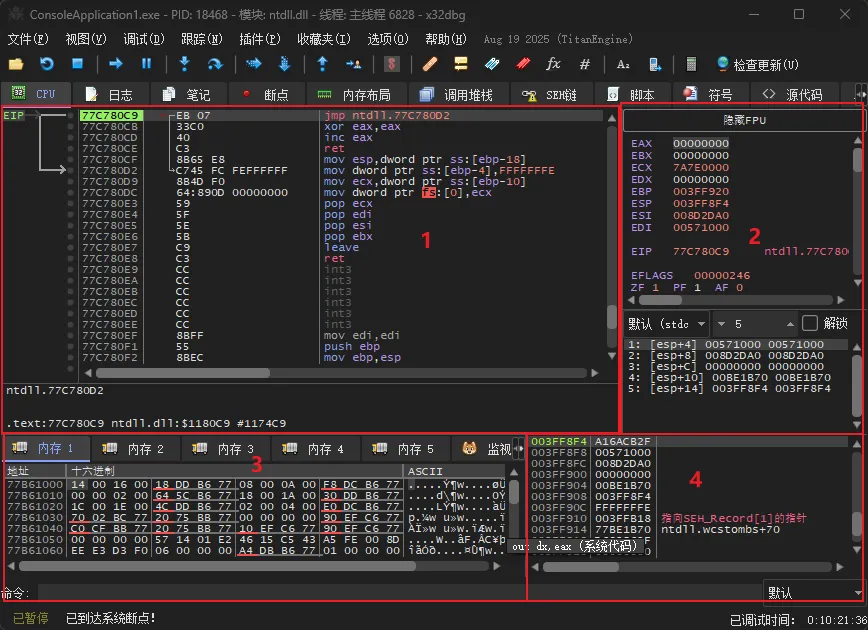The image size is (868, 630).
Task: Click the execute till return icon
Action: [323, 64]
